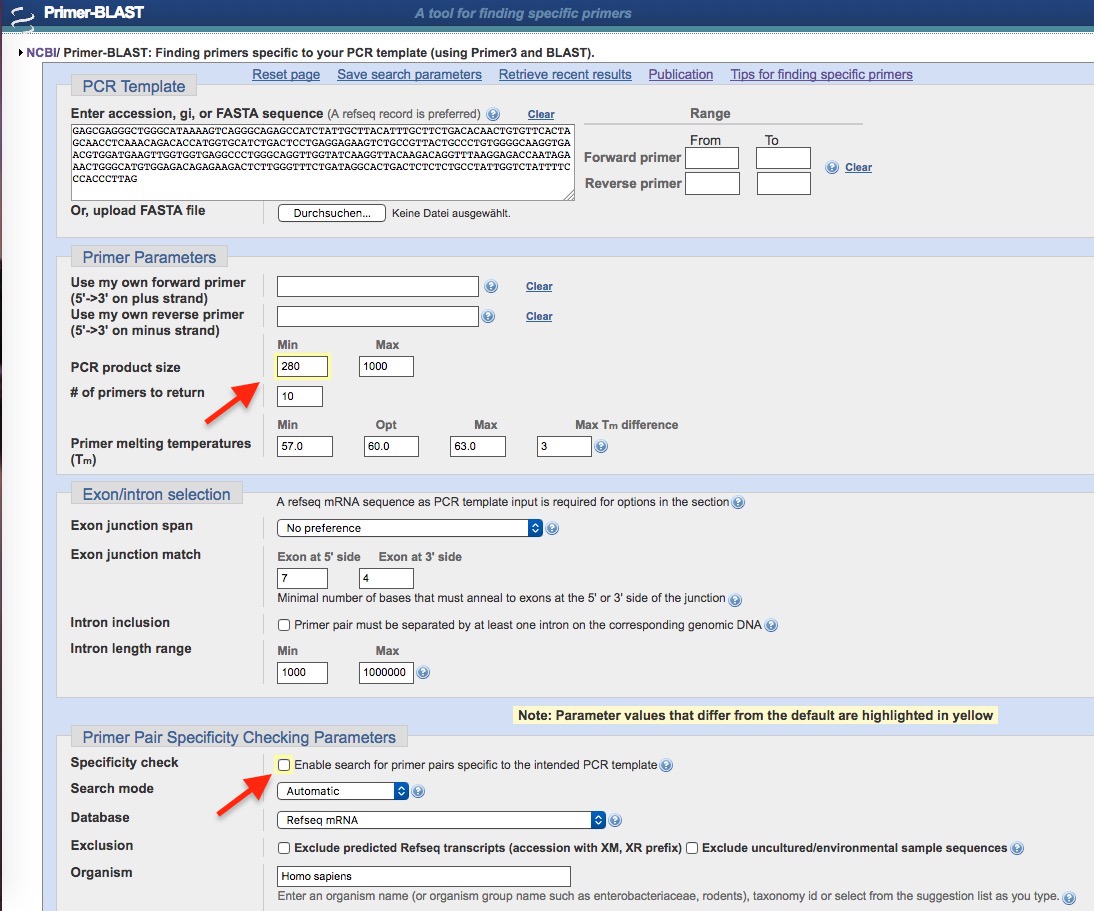Click help icon next to forward primer field
Image resolution: width=1094 pixels, height=911 pixels.
(x=491, y=287)
